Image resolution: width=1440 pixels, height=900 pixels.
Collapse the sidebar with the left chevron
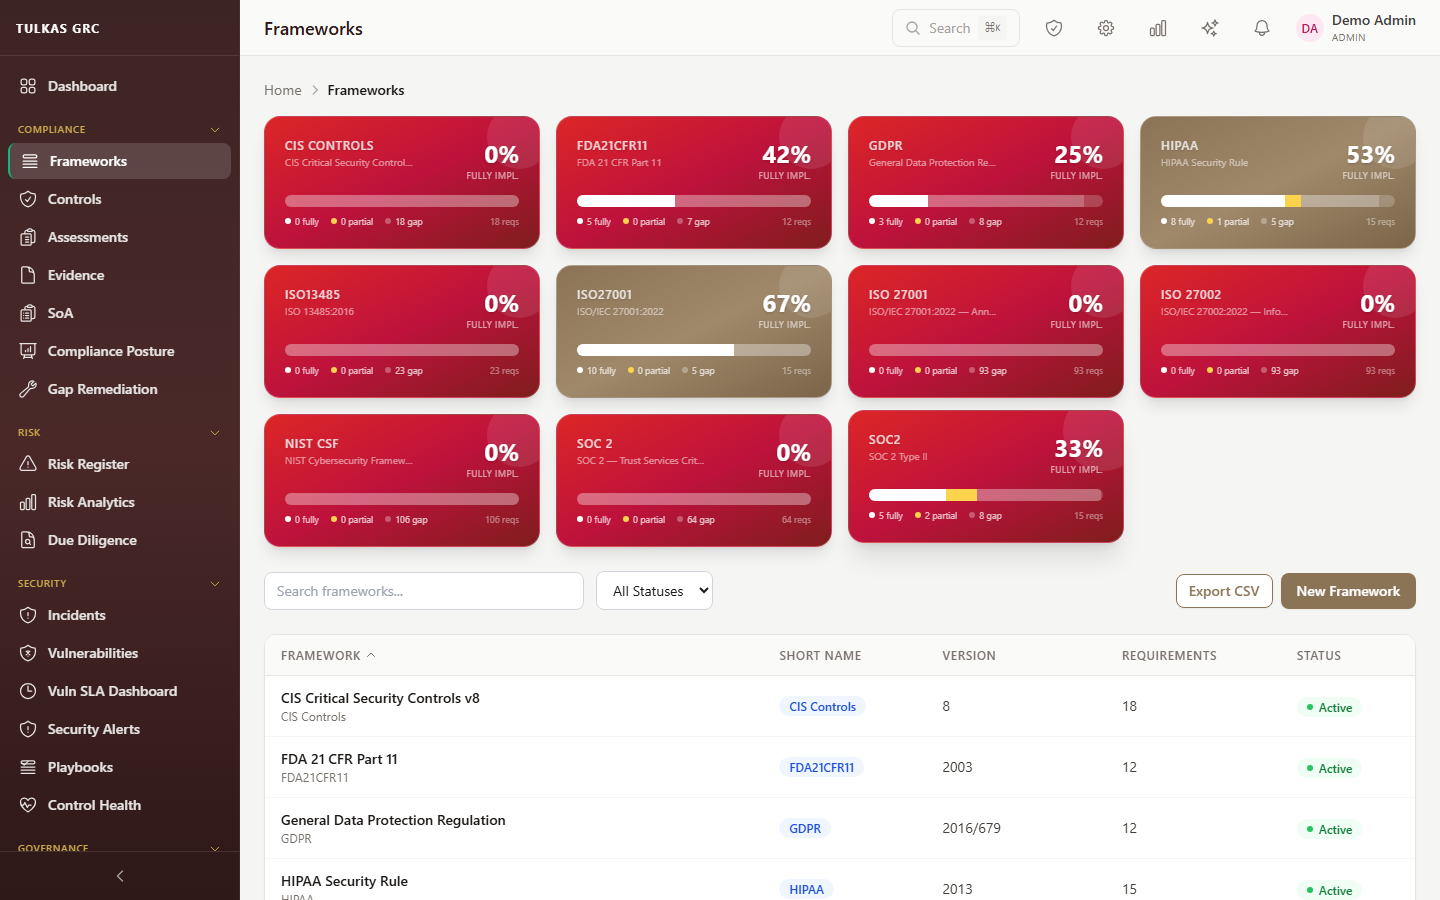(x=120, y=876)
